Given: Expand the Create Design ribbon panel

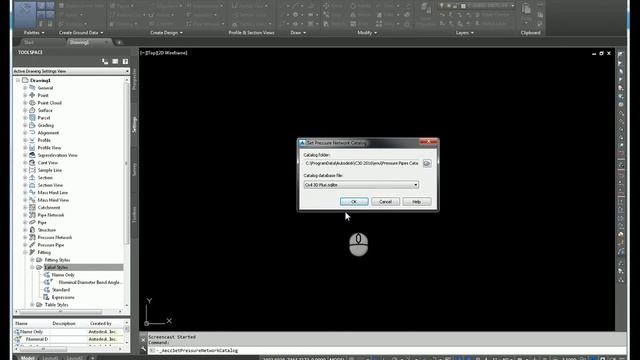Looking at the screenshot, I should 166,33.
